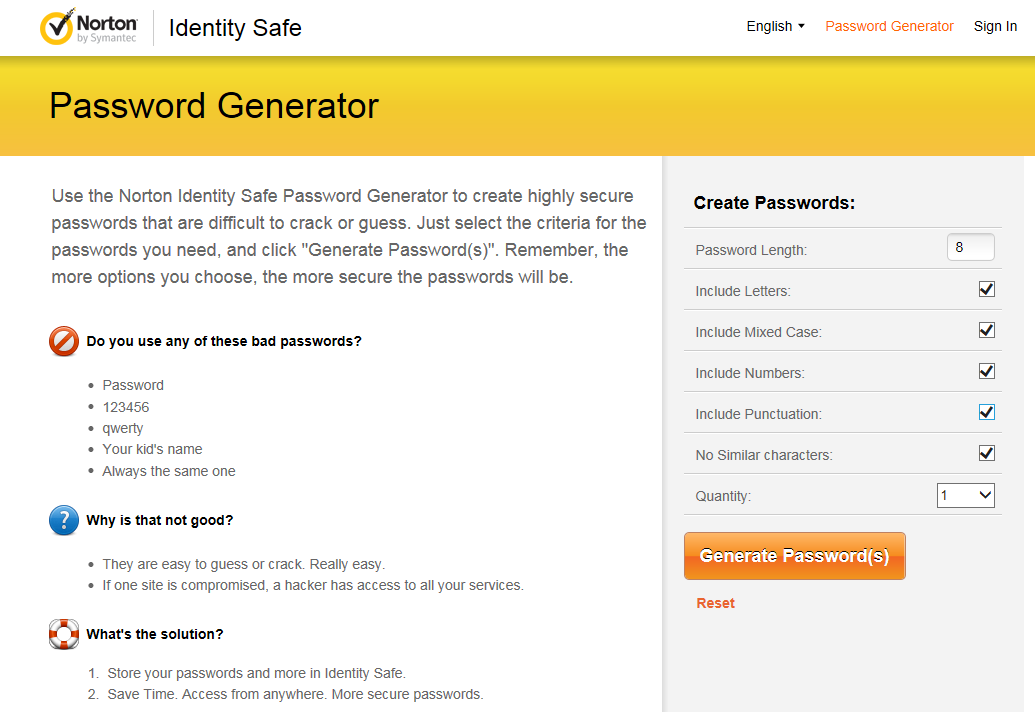Click the blue question mark icon
The image size is (1035, 712).
click(x=64, y=521)
